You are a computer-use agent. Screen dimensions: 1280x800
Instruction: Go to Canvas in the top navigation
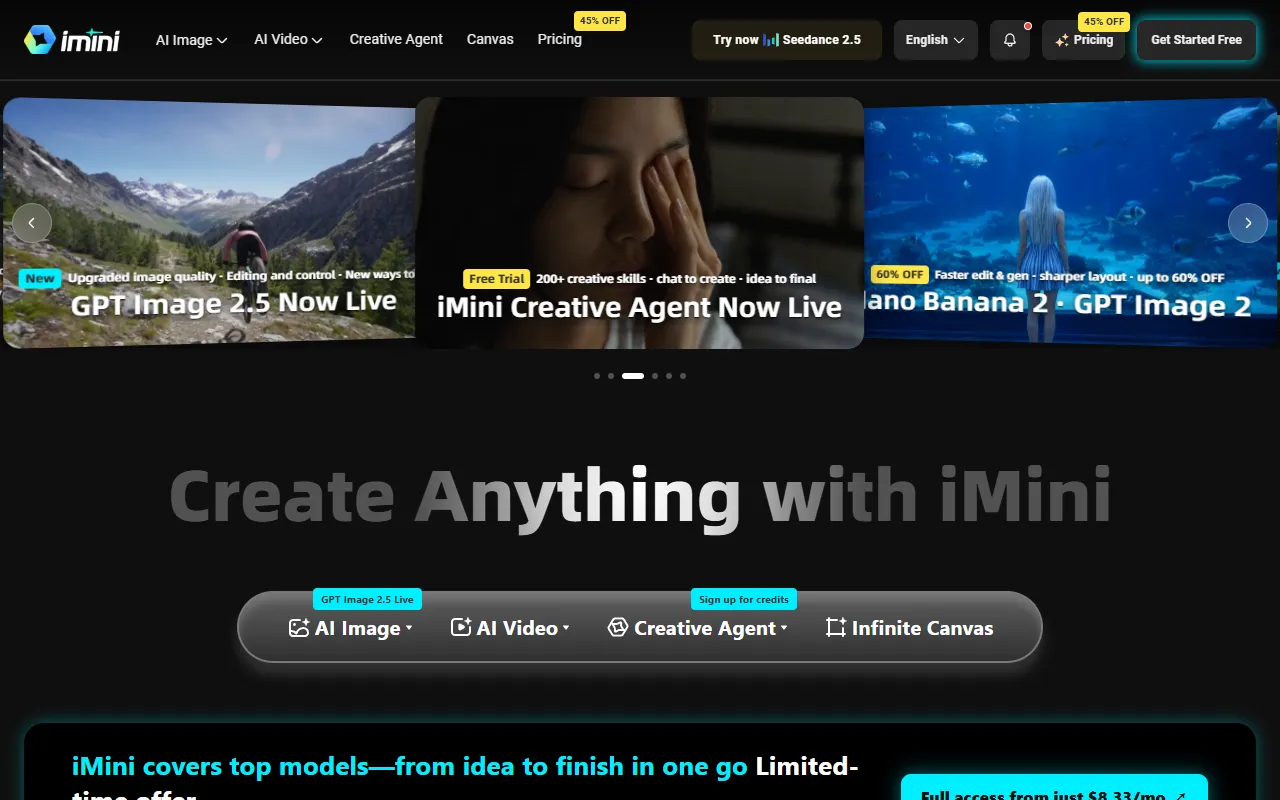[490, 39]
